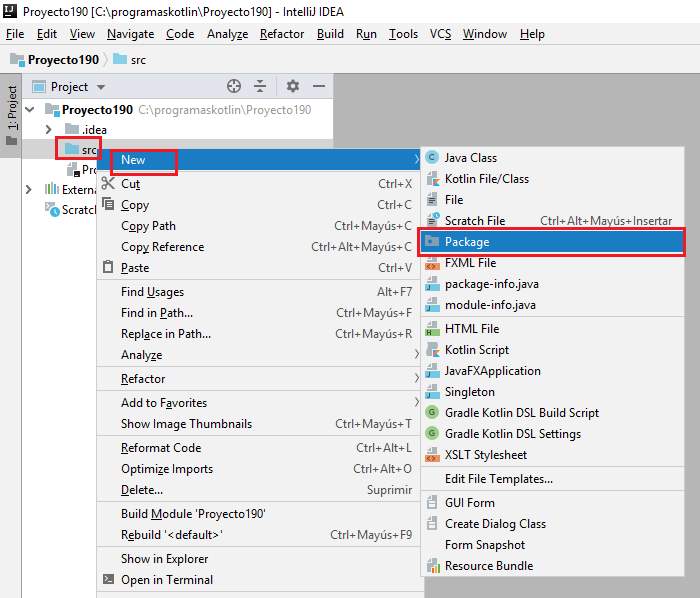Click the Scratch File icon

(x=432, y=220)
